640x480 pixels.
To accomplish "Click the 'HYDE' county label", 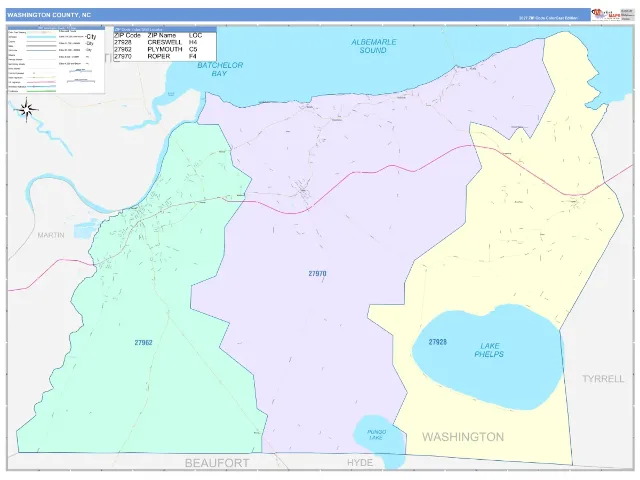I will (360, 462).
